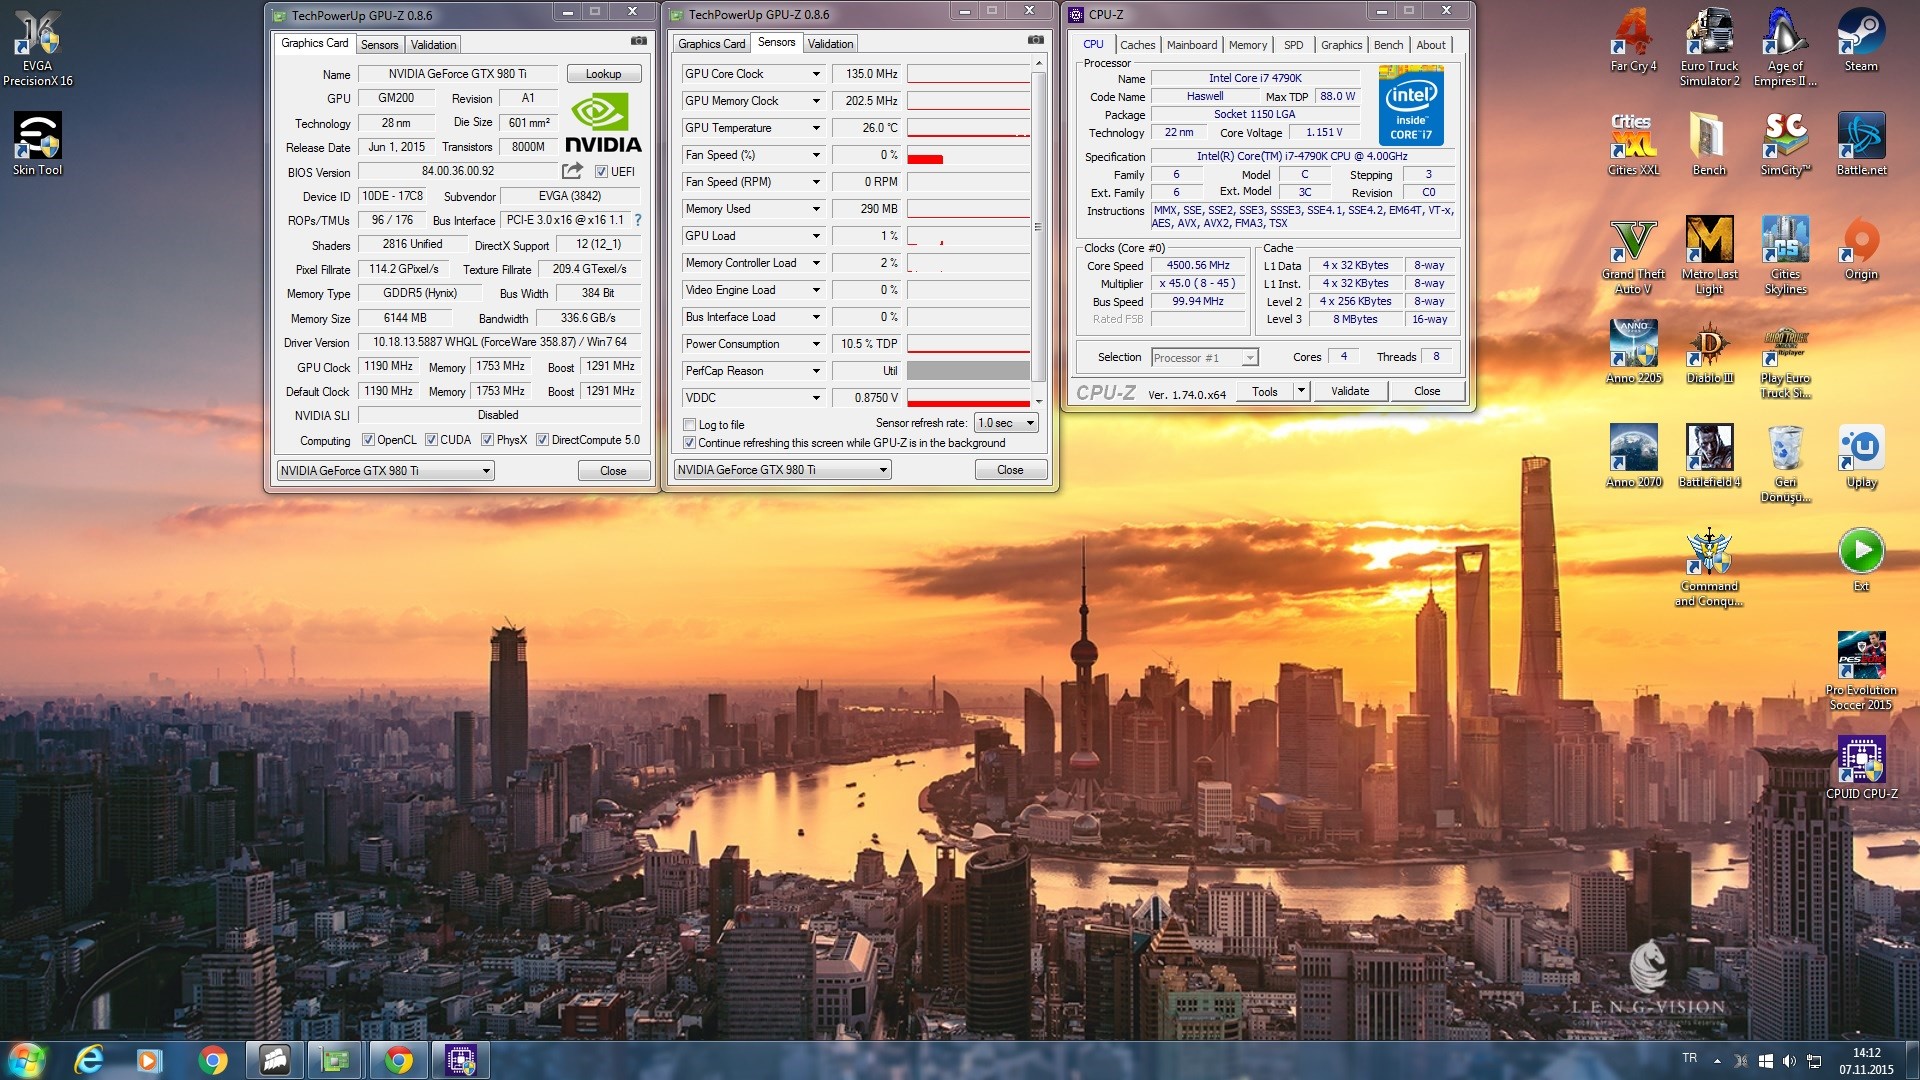Click the CPU-Z taskbar icon

(x=460, y=1060)
